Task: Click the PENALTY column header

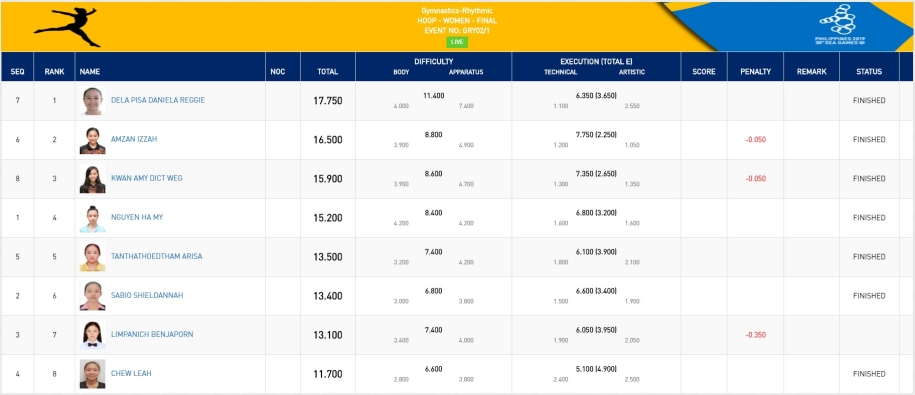Action: coord(756,72)
